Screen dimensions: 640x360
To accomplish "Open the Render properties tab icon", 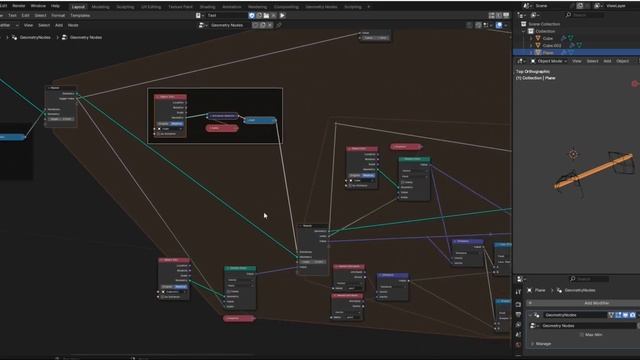I will coord(518,304).
